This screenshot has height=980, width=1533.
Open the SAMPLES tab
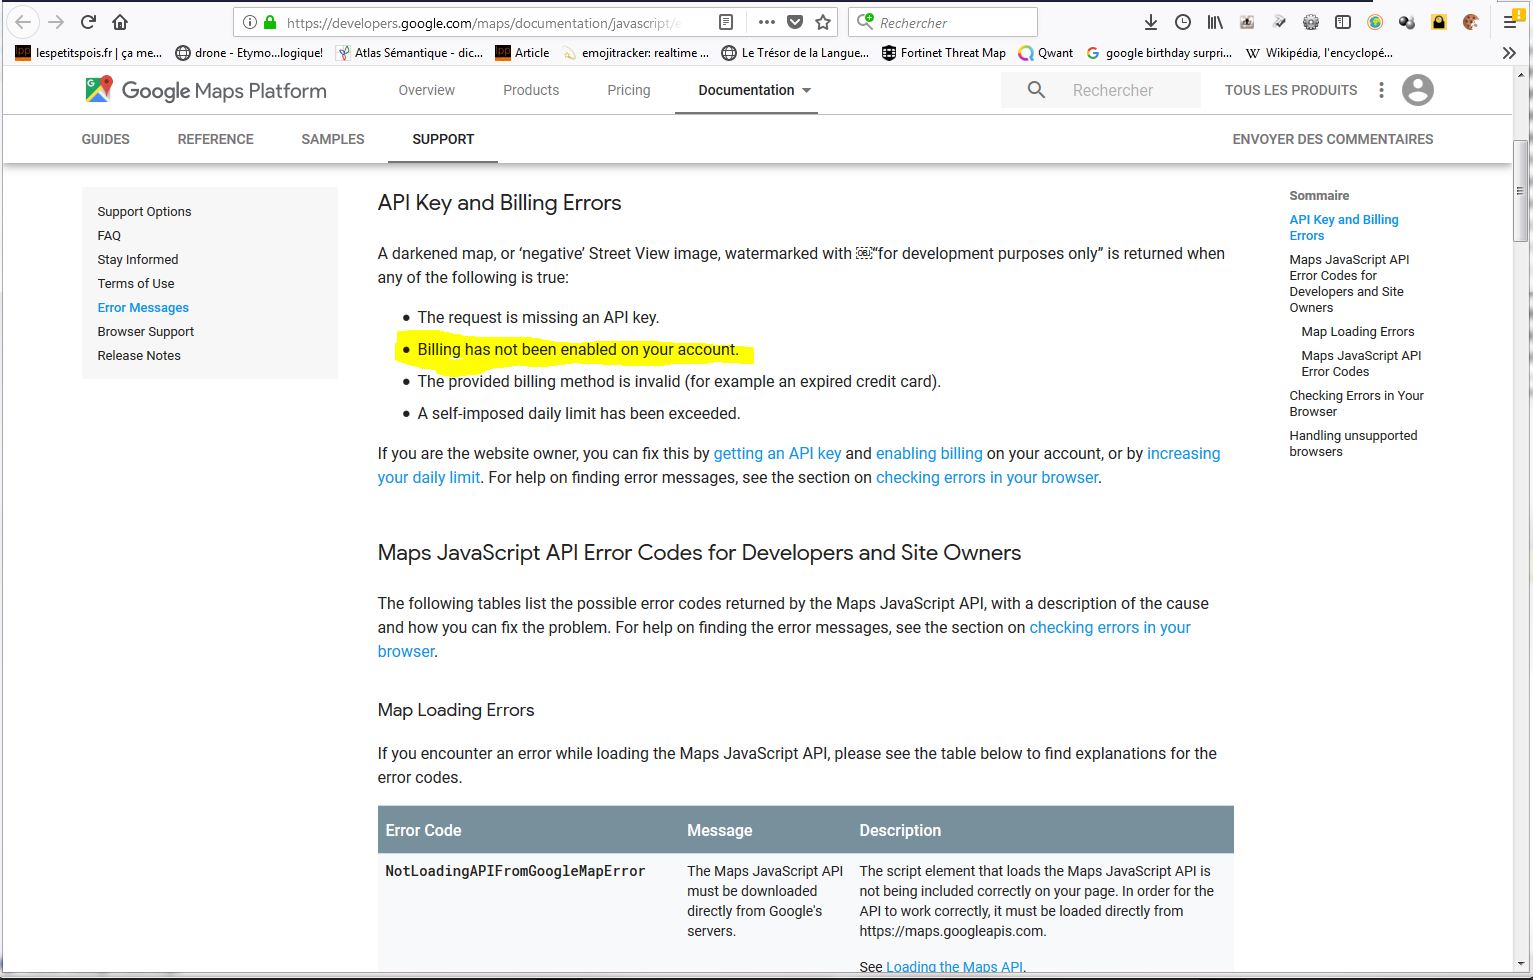point(332,139)
